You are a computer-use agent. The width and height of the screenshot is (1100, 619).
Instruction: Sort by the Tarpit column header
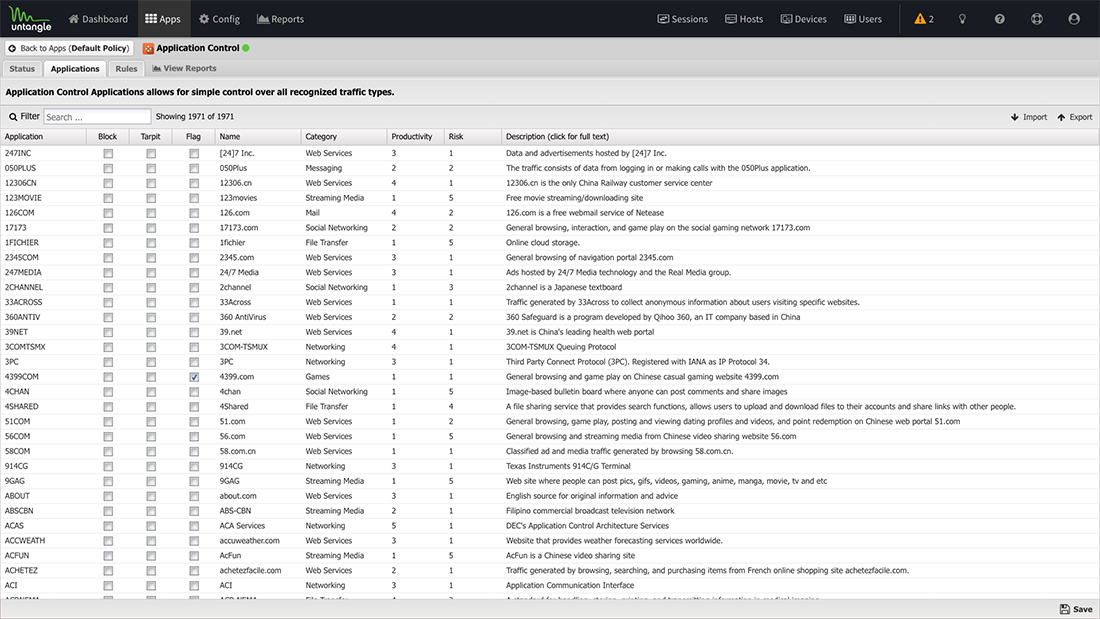point(151,137)
